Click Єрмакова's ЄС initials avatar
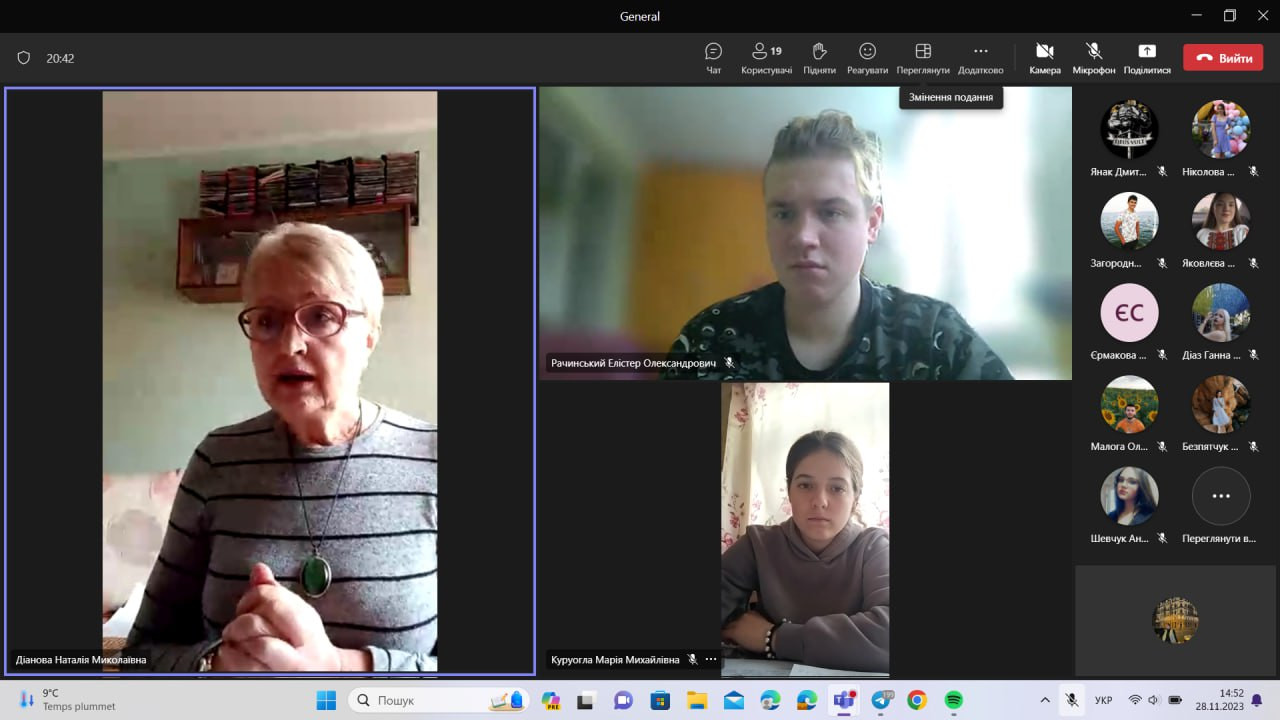Screen dimensions: 1280x720 click(1129, 313)
